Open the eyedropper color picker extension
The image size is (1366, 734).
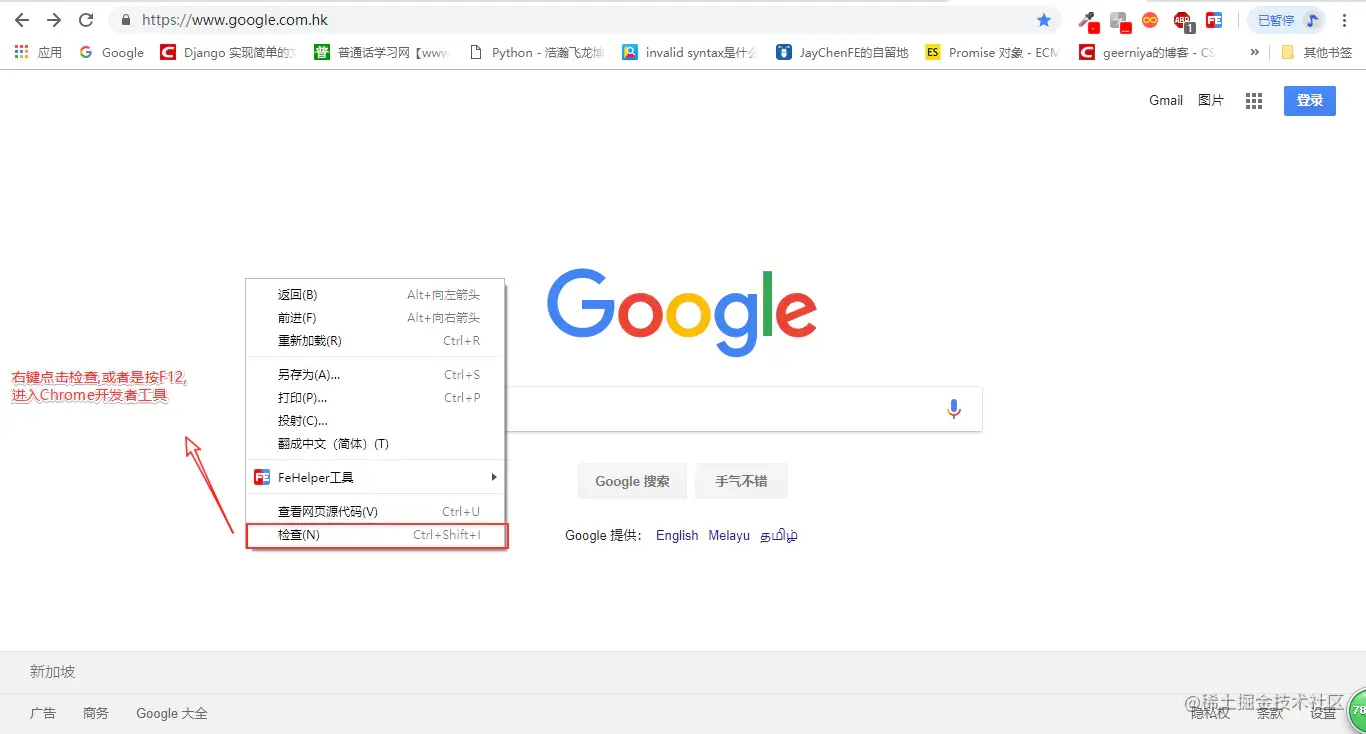(1087, 20)
